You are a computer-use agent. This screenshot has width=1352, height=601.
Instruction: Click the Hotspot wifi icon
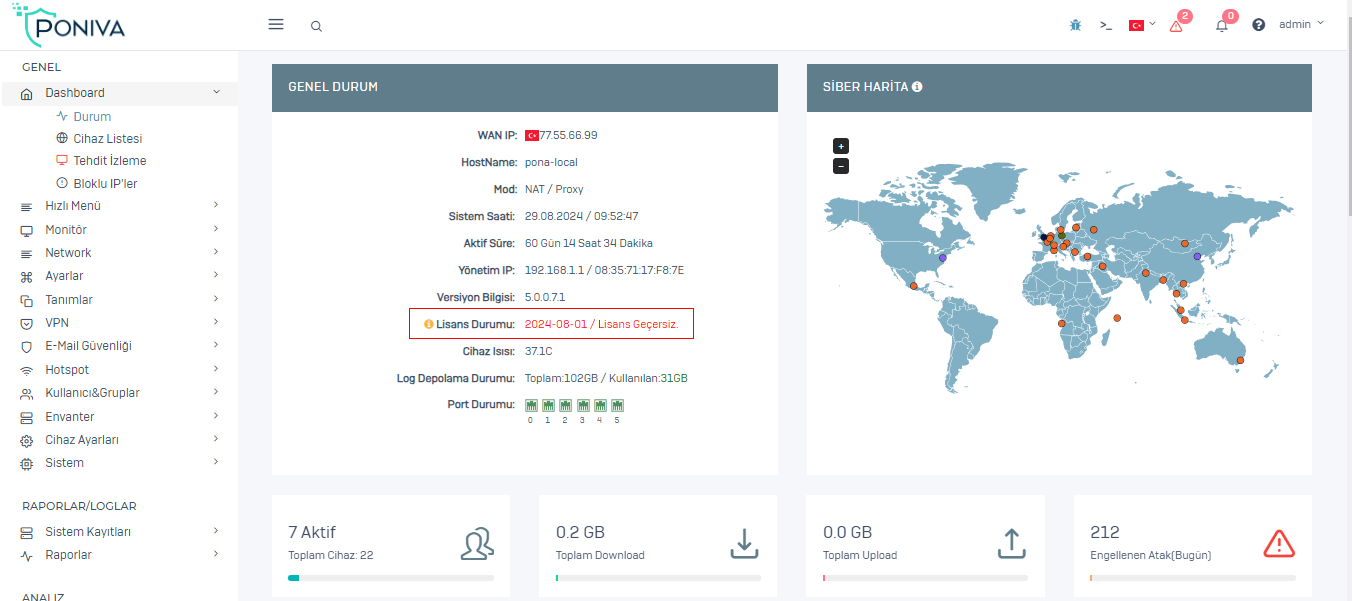pyautogui.click(x=27, y=371)
